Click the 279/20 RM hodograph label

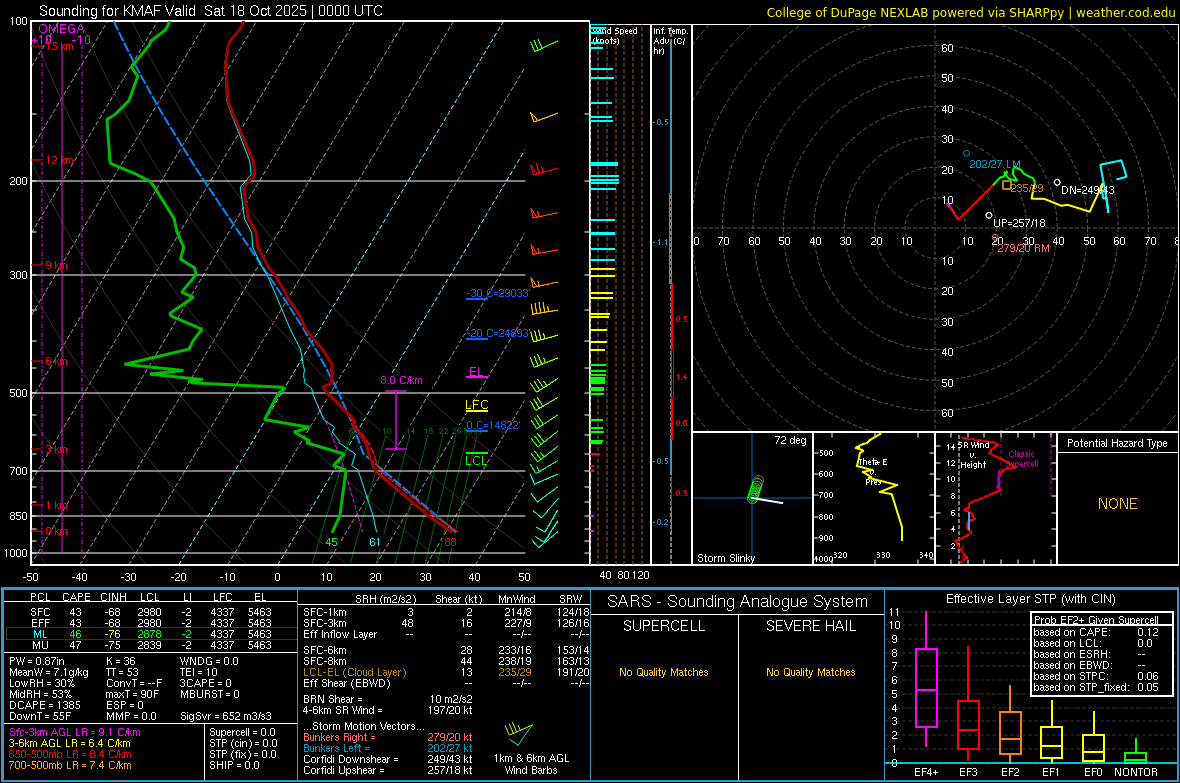click(1023, 248)
